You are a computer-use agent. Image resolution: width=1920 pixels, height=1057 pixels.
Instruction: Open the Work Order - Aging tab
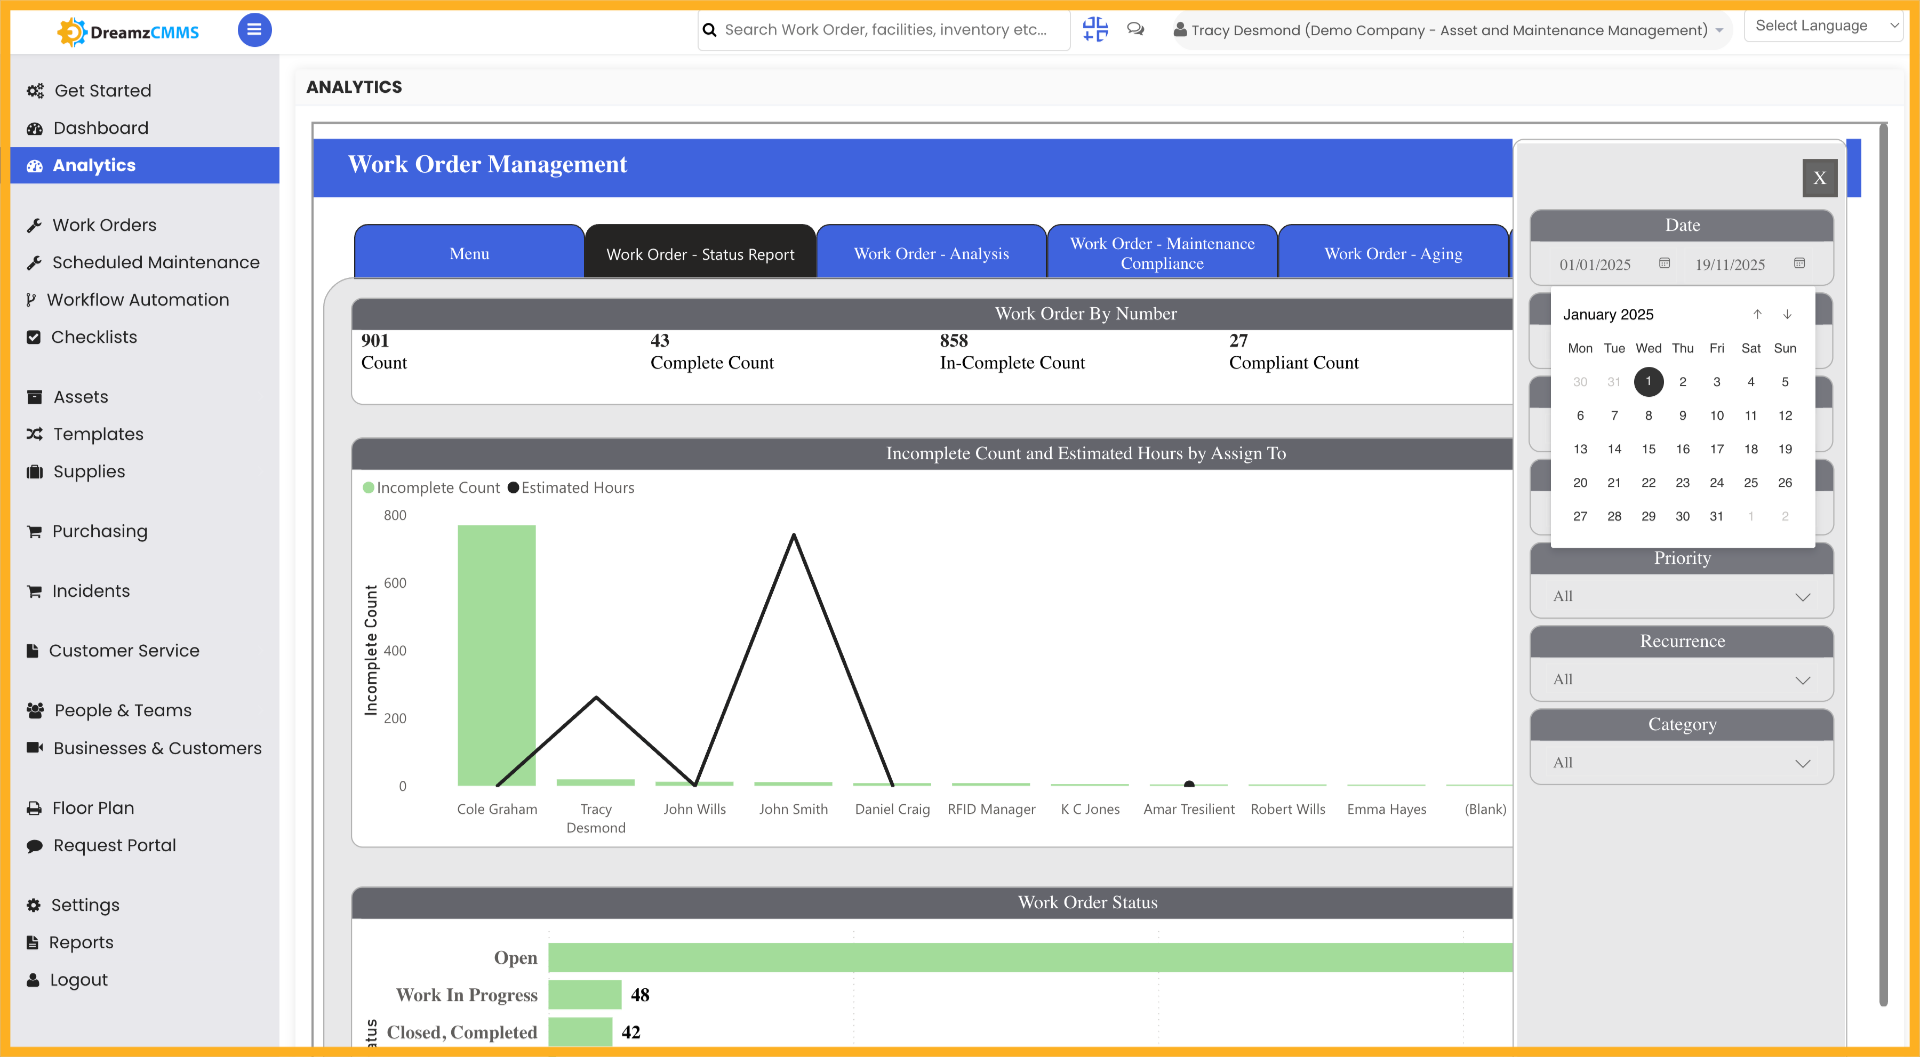tap(1392, 253)
